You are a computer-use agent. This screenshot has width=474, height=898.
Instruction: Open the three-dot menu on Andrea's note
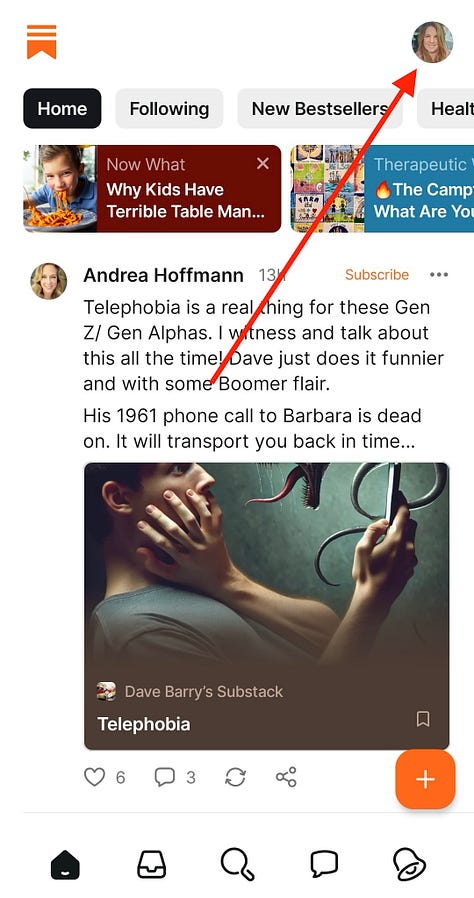pyautogui.click(x=439, y=275)
